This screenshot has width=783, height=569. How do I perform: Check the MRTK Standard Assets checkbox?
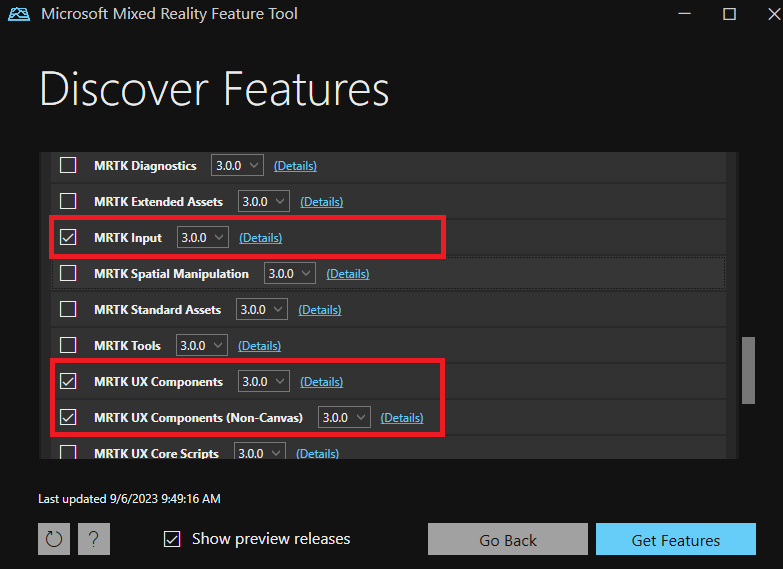pos(68,309)
